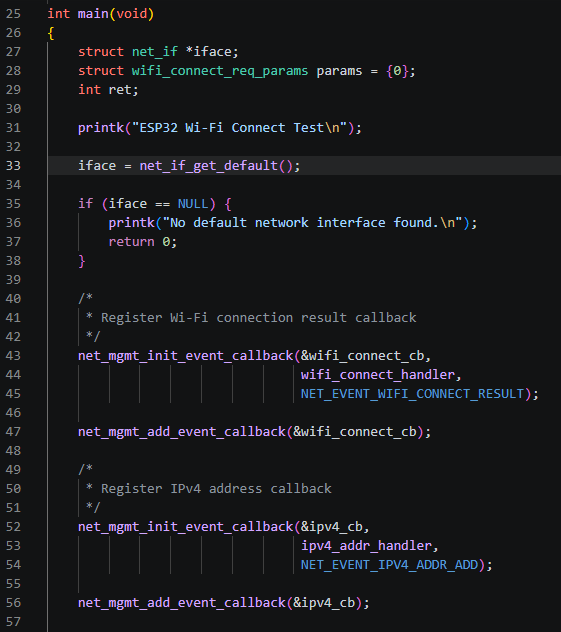Click comment 'Register Wi-Fi connection result callback'
The image size is (561, 632).
coord(258,318)
